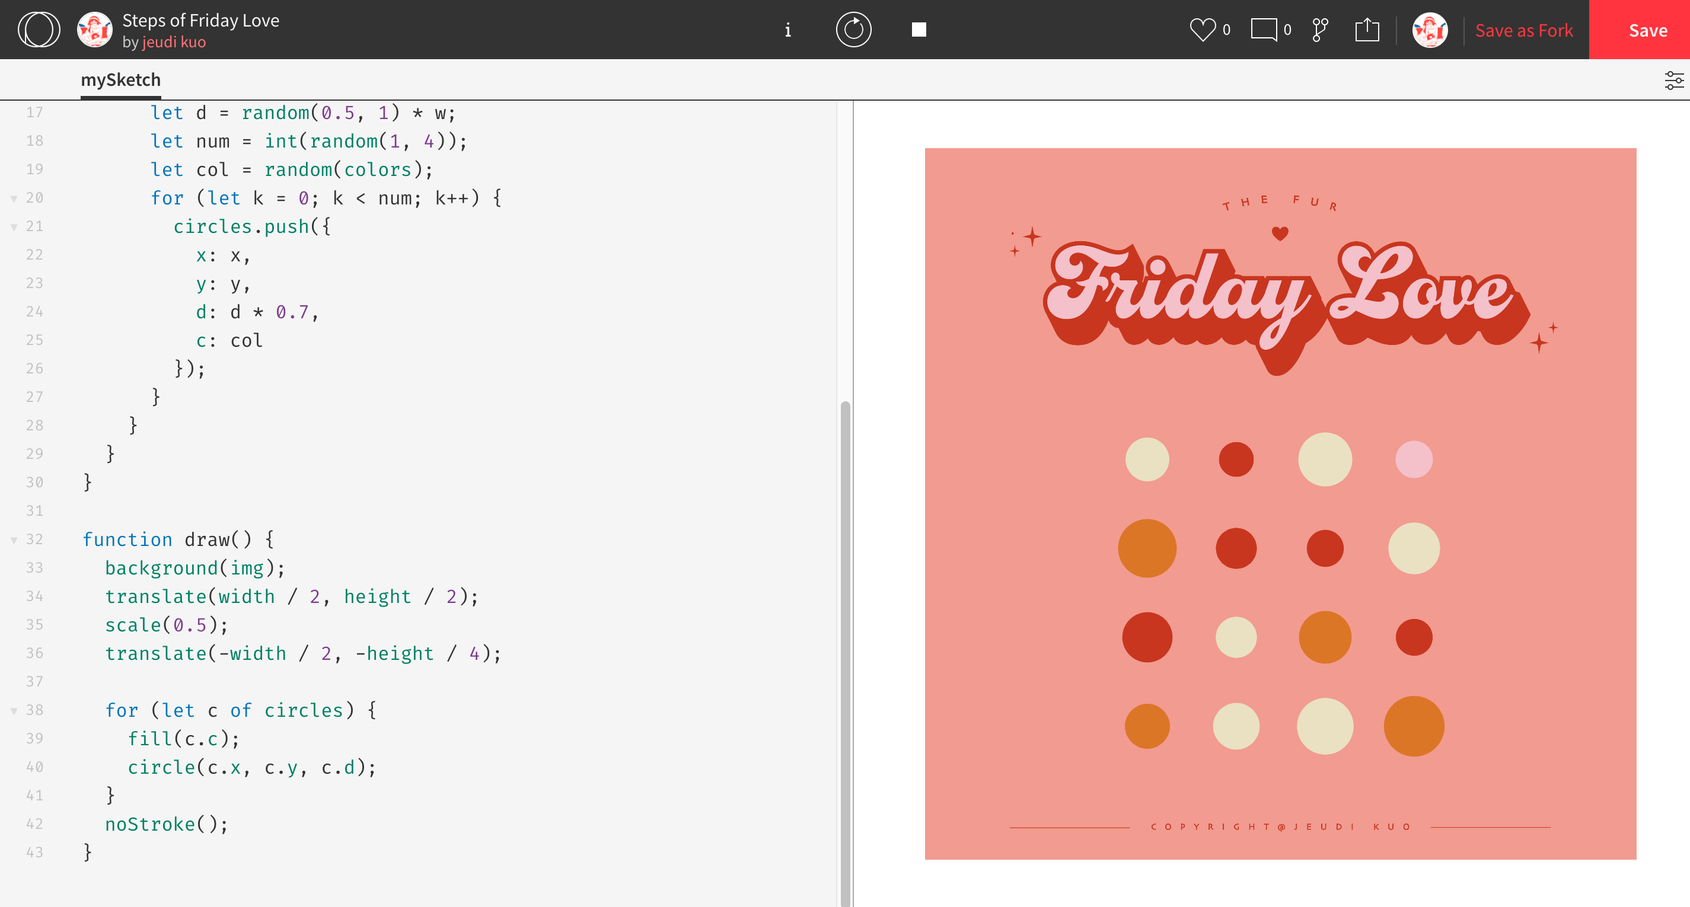This screenshot has width=1690, height=907.
Task: Click the Save as Fork link
Action: [1523, 30]
